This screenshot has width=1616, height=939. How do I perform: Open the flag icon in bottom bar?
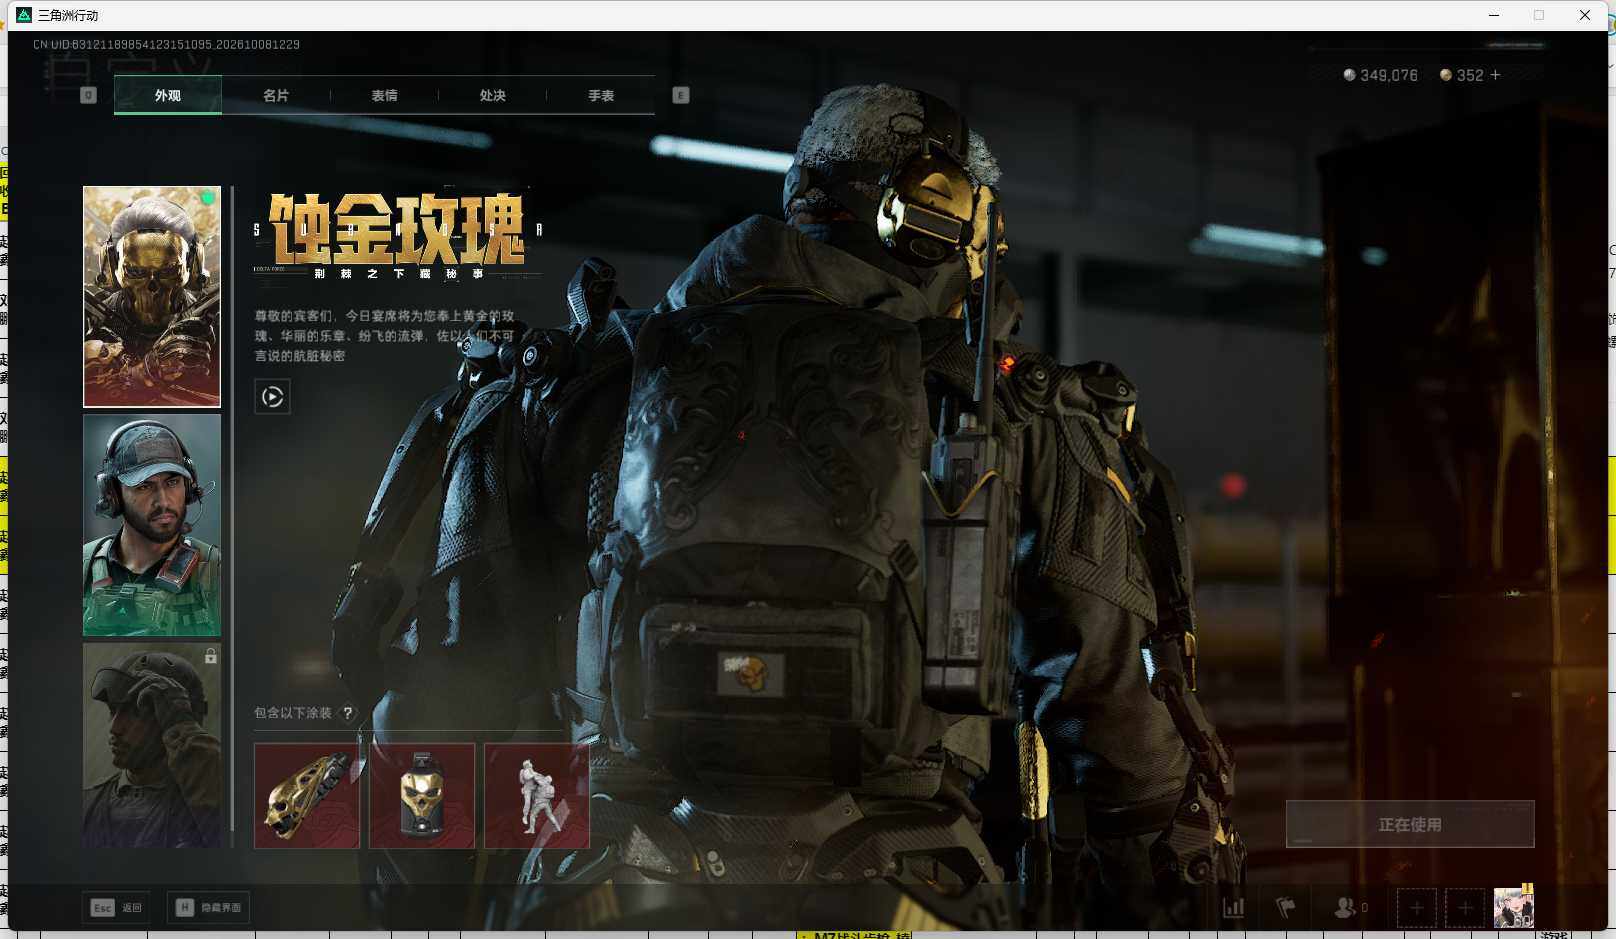[x=1286, y=908]
